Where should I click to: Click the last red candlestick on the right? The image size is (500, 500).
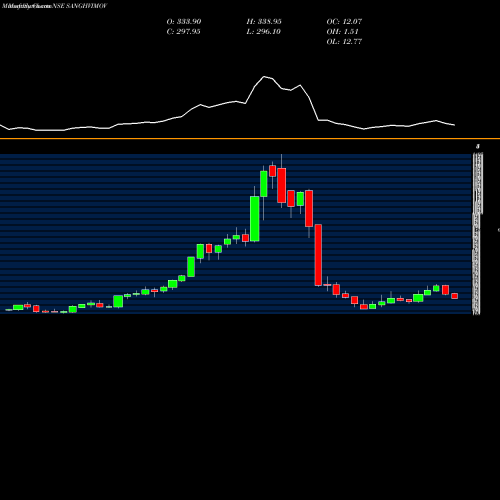point(455,296)
